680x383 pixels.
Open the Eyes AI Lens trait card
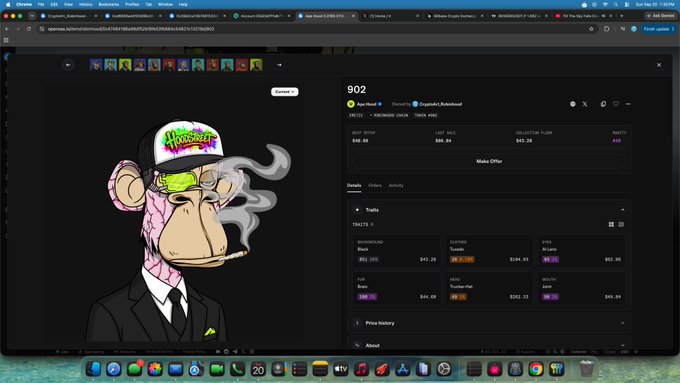click(x=582, y=251)
